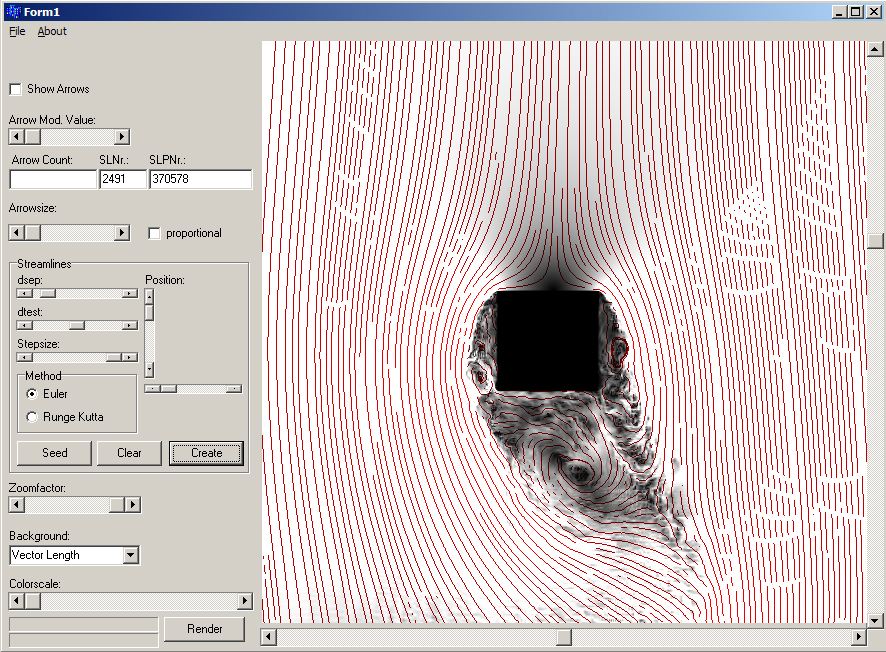Click right arrow of Arrow Mod. Value slider
Screen dimensions: 886x652
[x=122, y=137]
